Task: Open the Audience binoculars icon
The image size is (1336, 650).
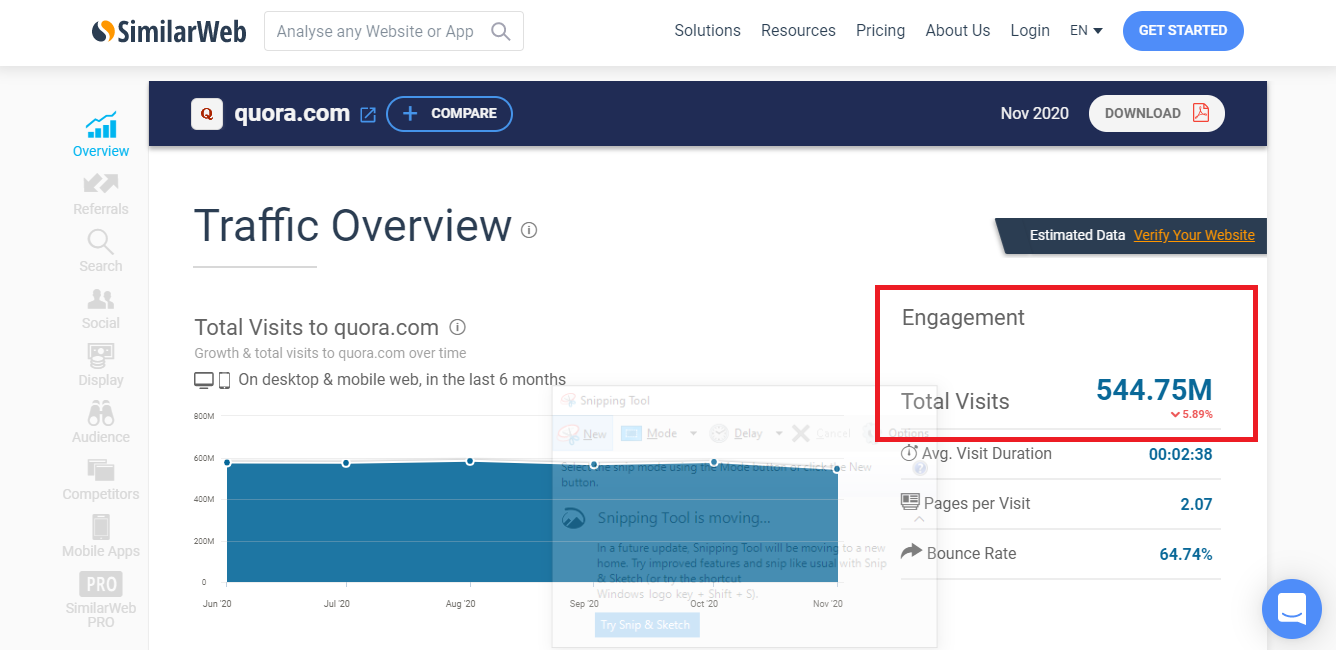Action: (x=101, y=412)
